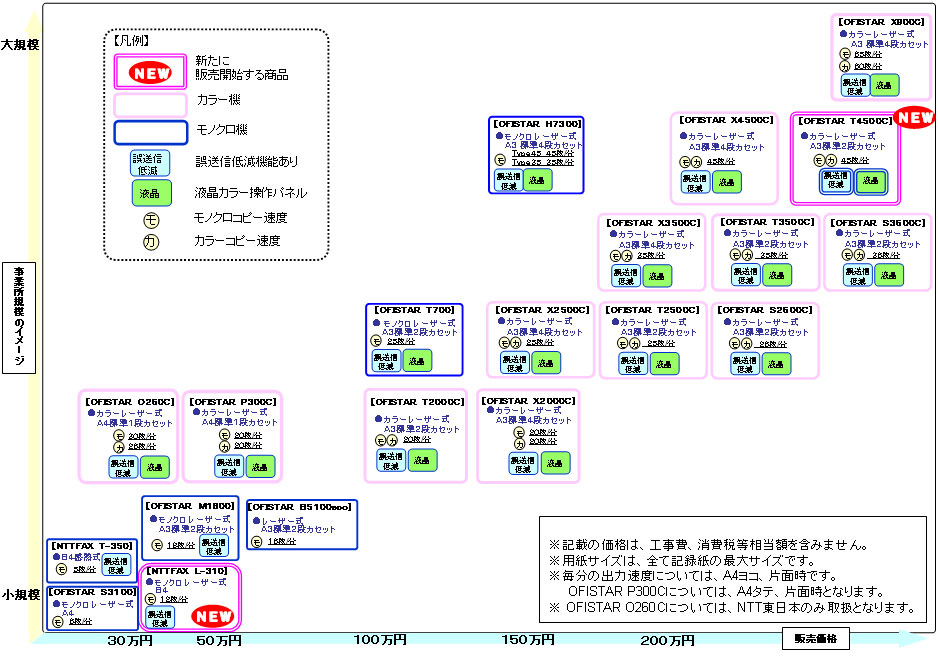Click the NEW badge in NTTFAX L-310 card
Image resolution: width=938 pixels, height=656 pixels.
[213, 616]
